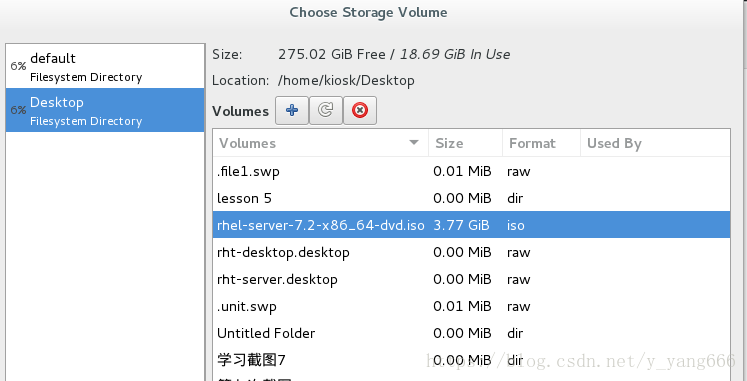Click the 3.77 GiB size cell
This screenshot has width=747, height=381.
coord(461,225)
